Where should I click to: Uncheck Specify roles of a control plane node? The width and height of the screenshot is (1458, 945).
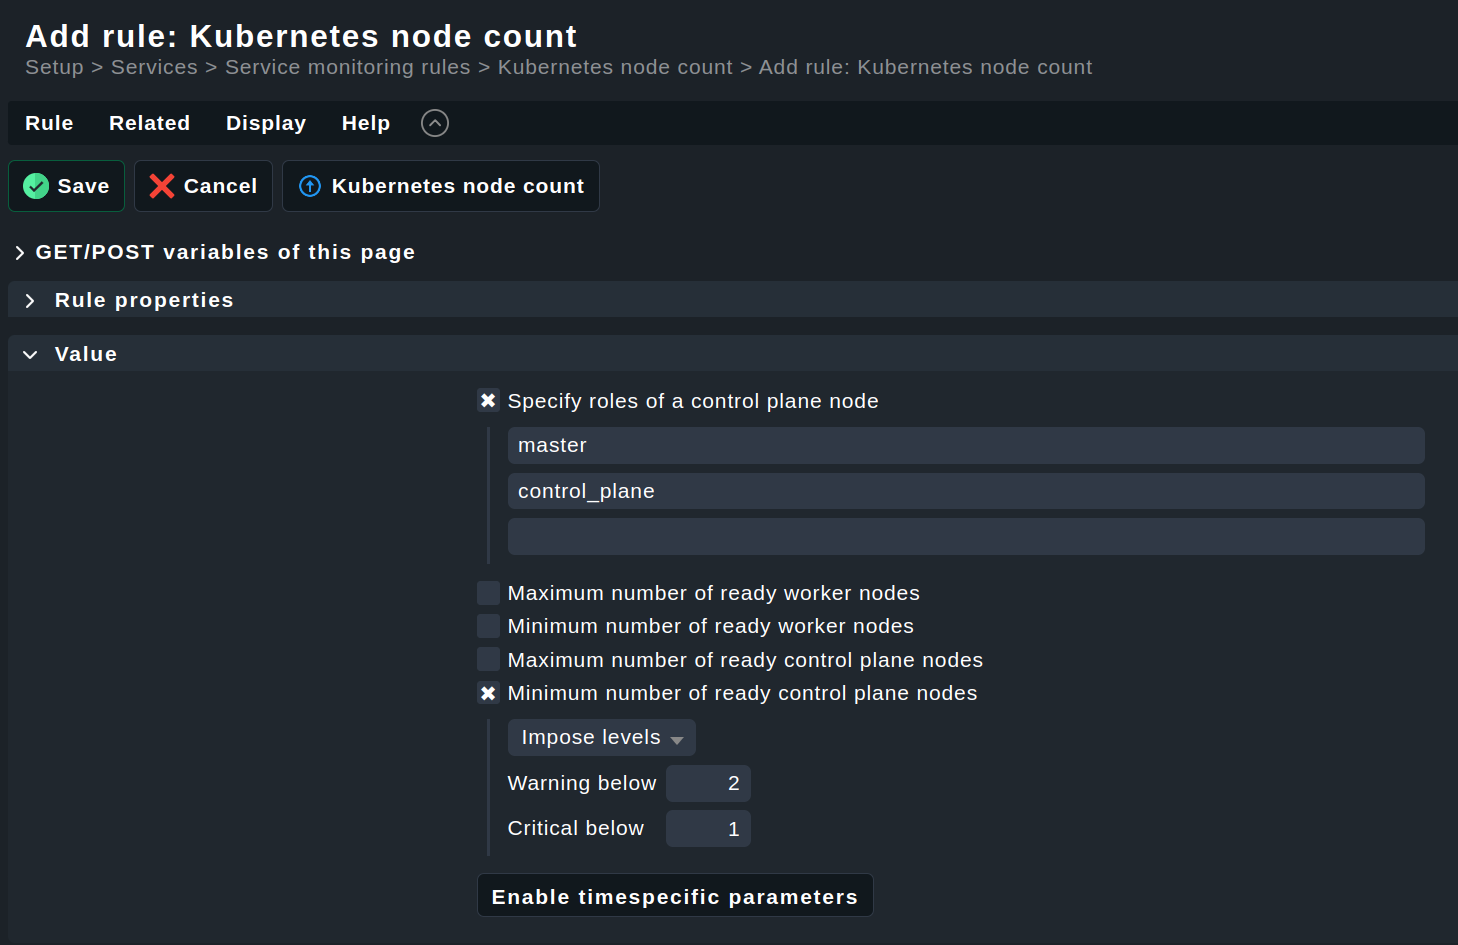pos(488,401)
